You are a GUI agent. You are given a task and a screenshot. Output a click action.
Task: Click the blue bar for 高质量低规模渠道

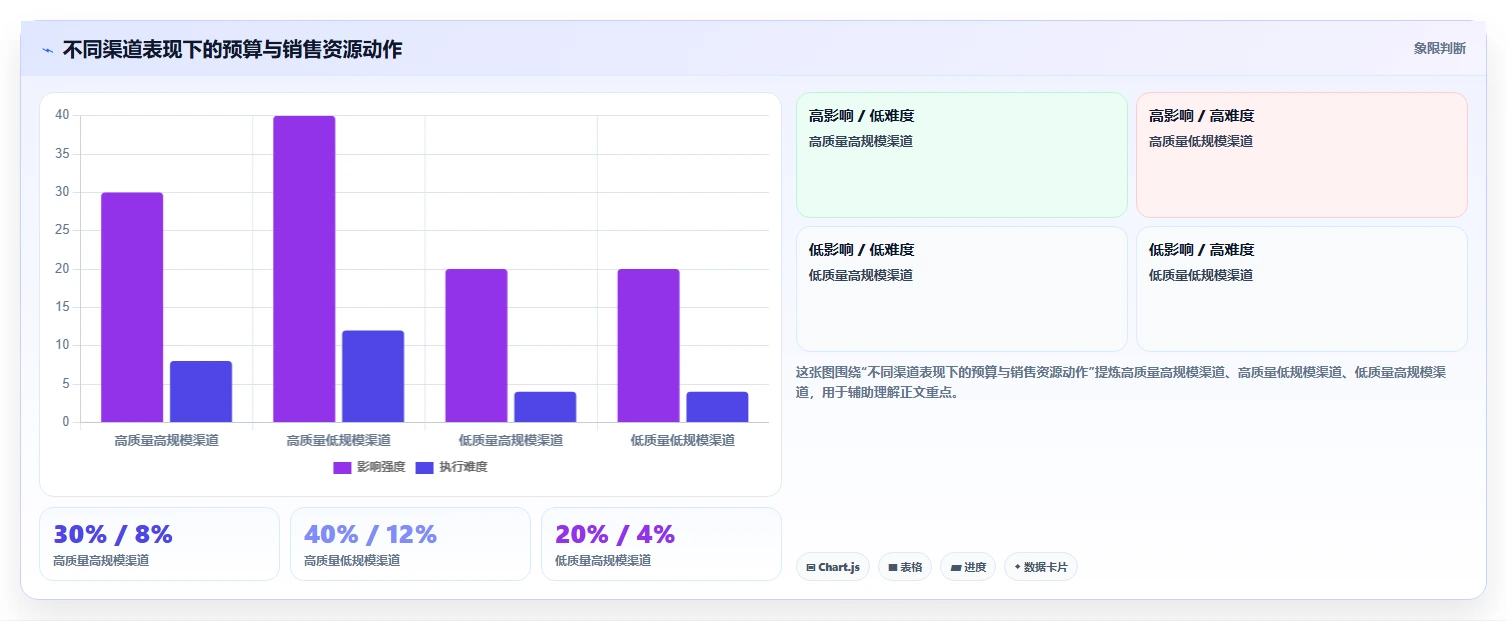click(x=373, y=376)
